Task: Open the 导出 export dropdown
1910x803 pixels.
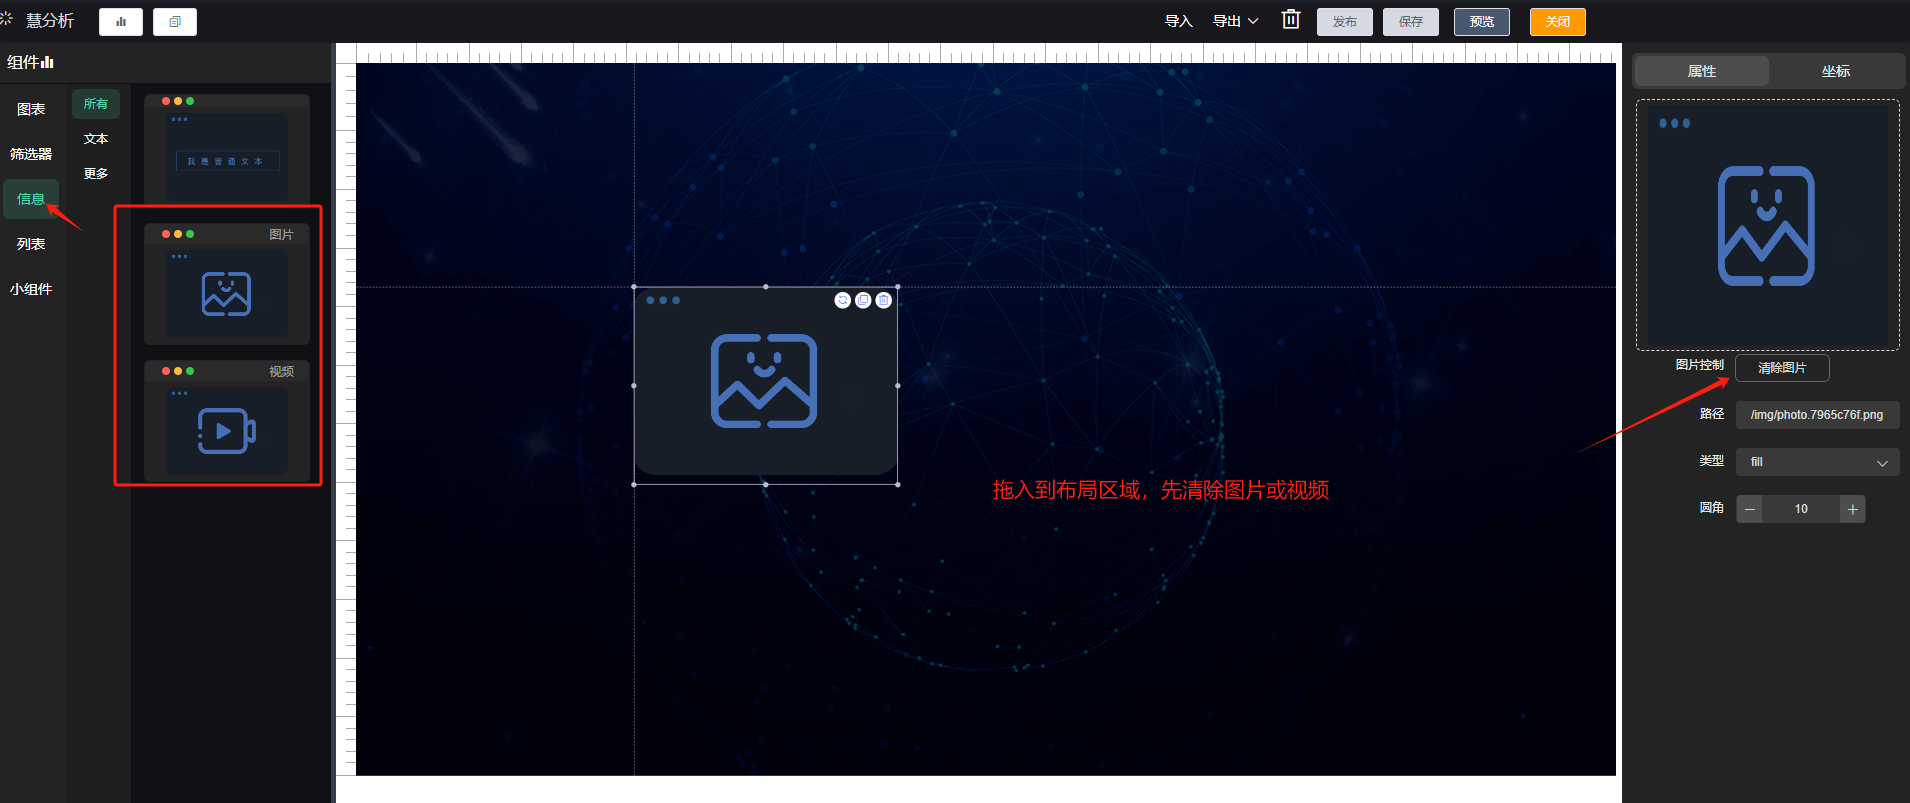Action: tap(1235, 21)
